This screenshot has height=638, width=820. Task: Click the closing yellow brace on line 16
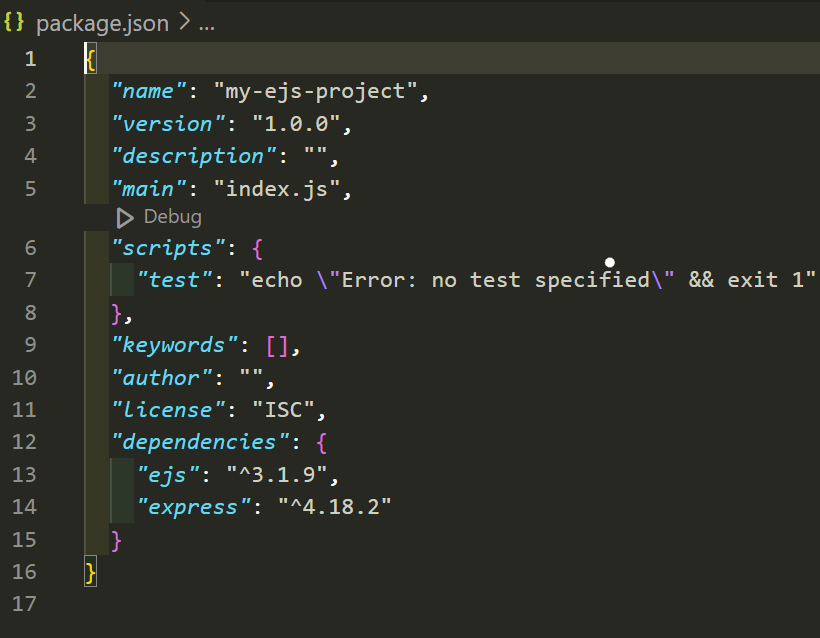pyautogui.click(x=90, y=572)
